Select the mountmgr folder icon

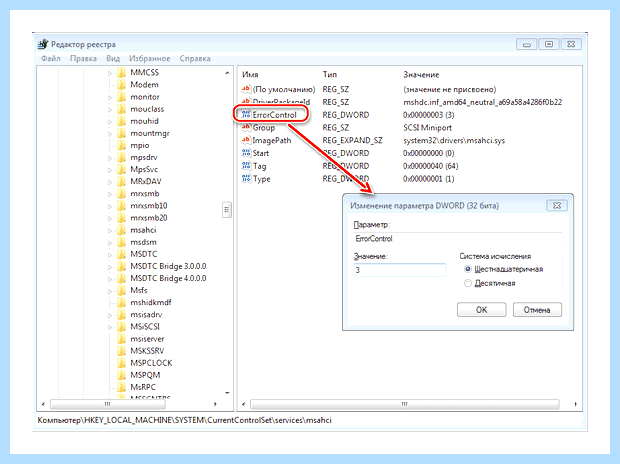pos(122,133)
